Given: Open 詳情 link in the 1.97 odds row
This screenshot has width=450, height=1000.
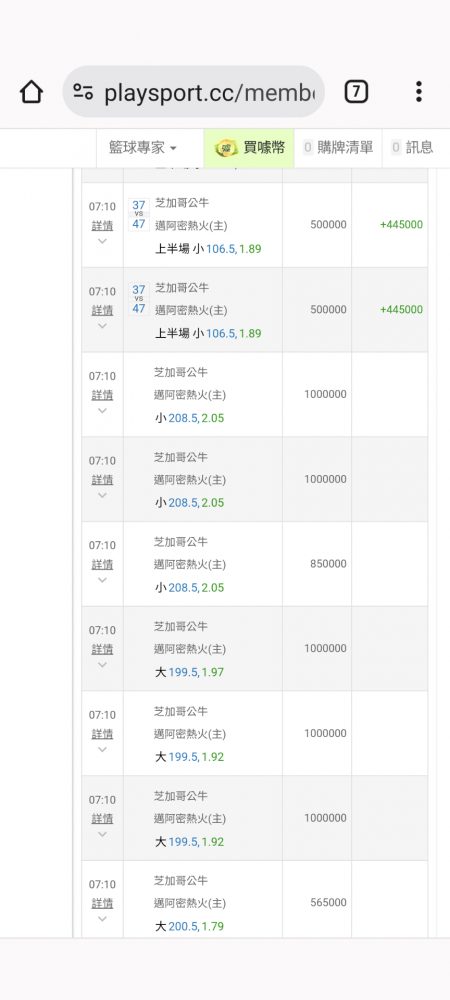Looking at the screenshot, I should [x=102, y=649].
